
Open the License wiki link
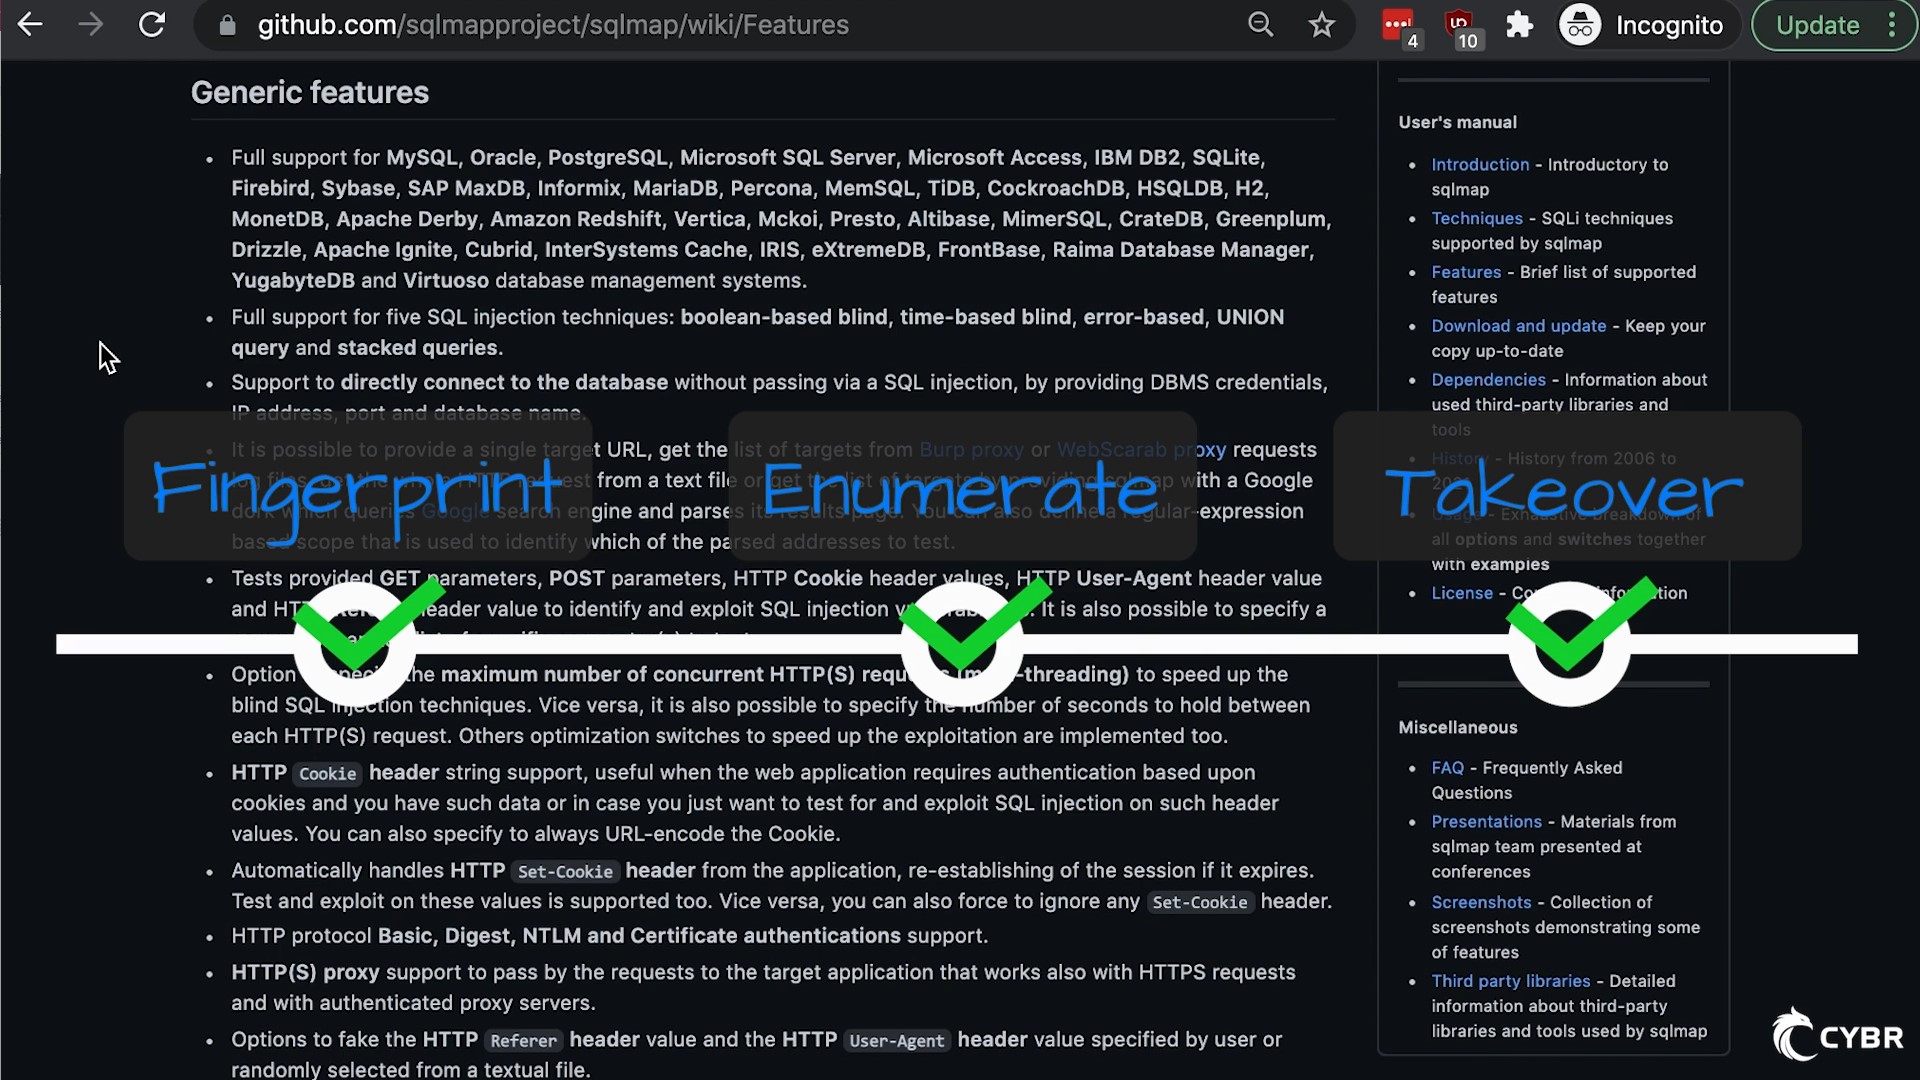(1462, 593)
